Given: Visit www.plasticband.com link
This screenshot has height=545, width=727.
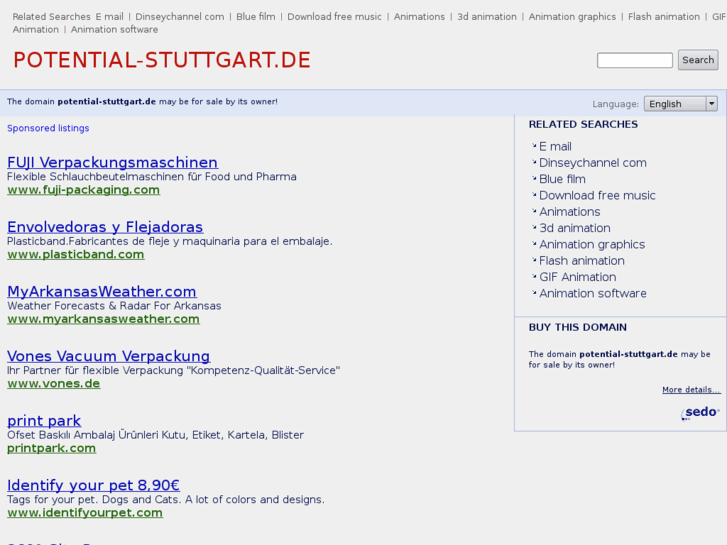Looking at the screenshot, I should (x=76, y=254).
